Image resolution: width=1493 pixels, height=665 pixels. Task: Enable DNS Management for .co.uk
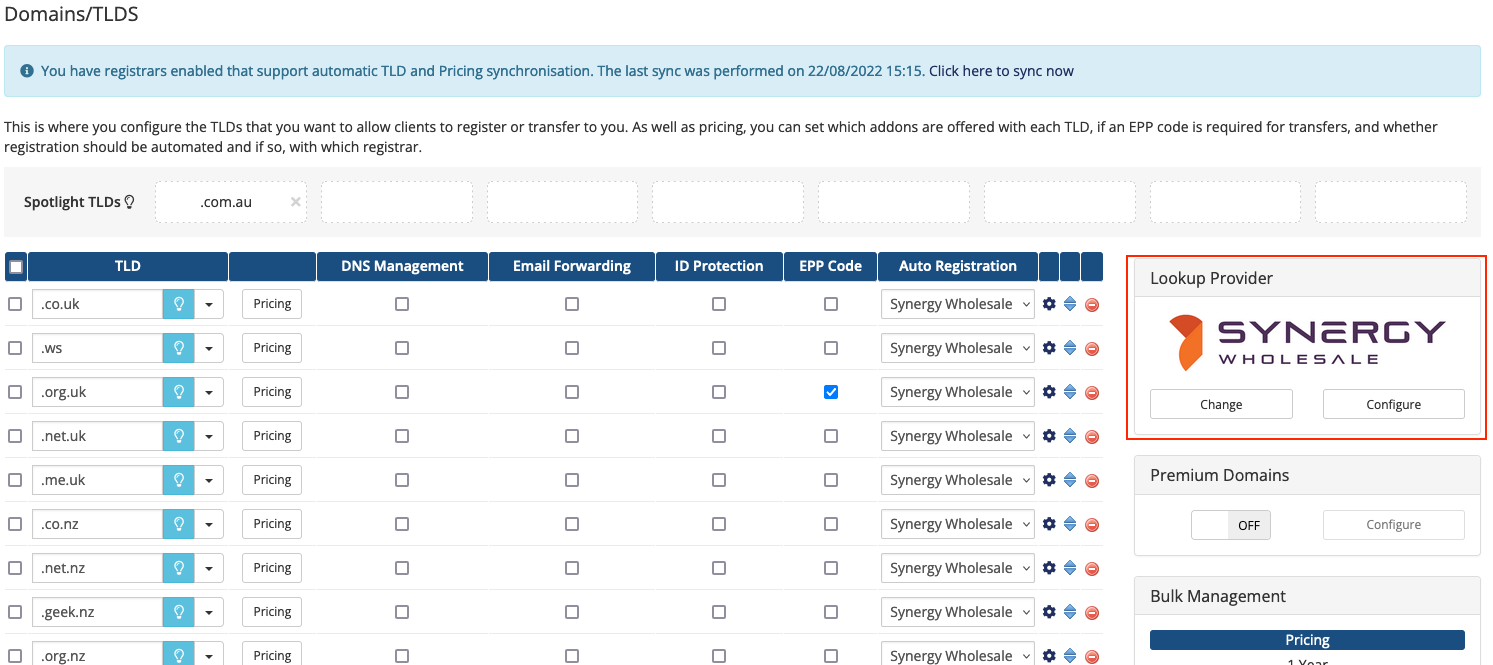[402, 304]
